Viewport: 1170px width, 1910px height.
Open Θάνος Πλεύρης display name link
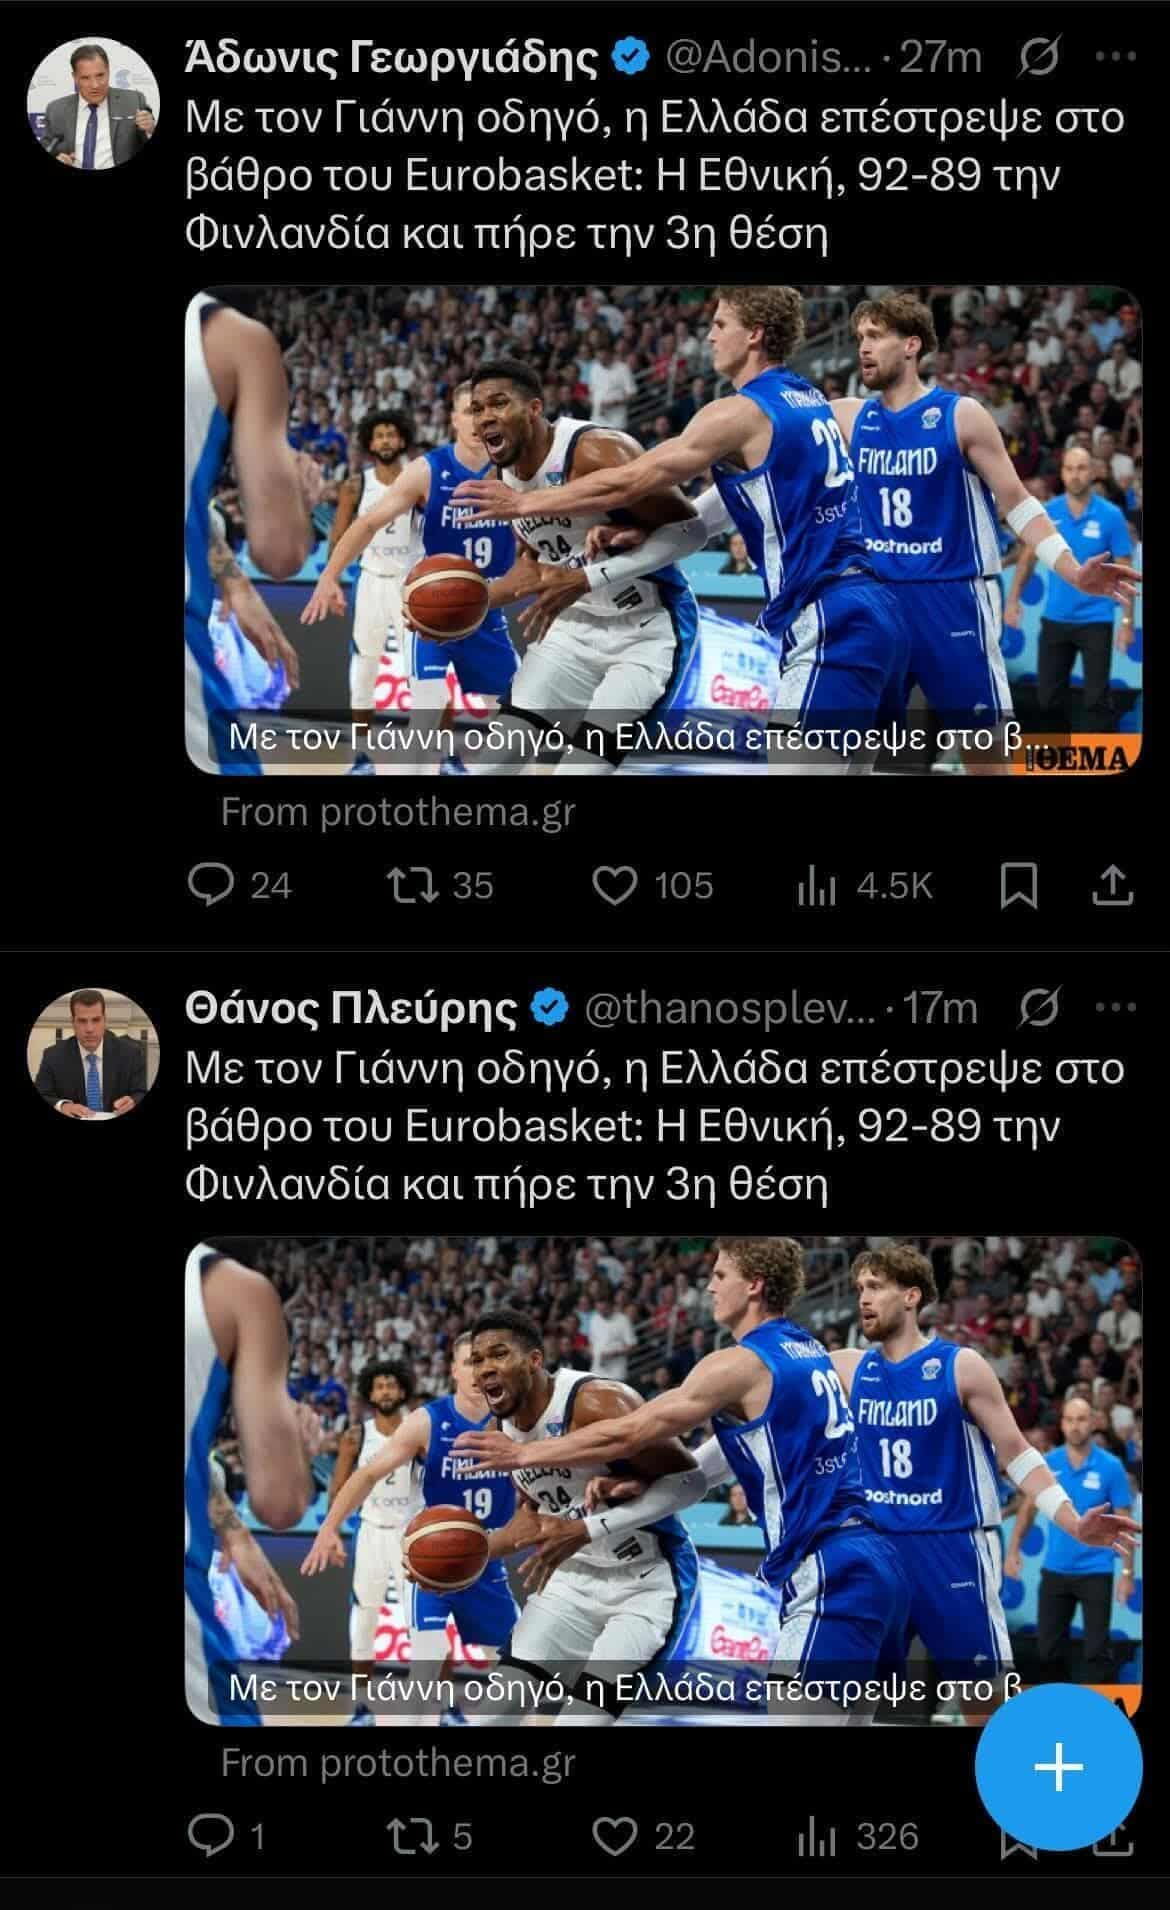pos(351,1009)
